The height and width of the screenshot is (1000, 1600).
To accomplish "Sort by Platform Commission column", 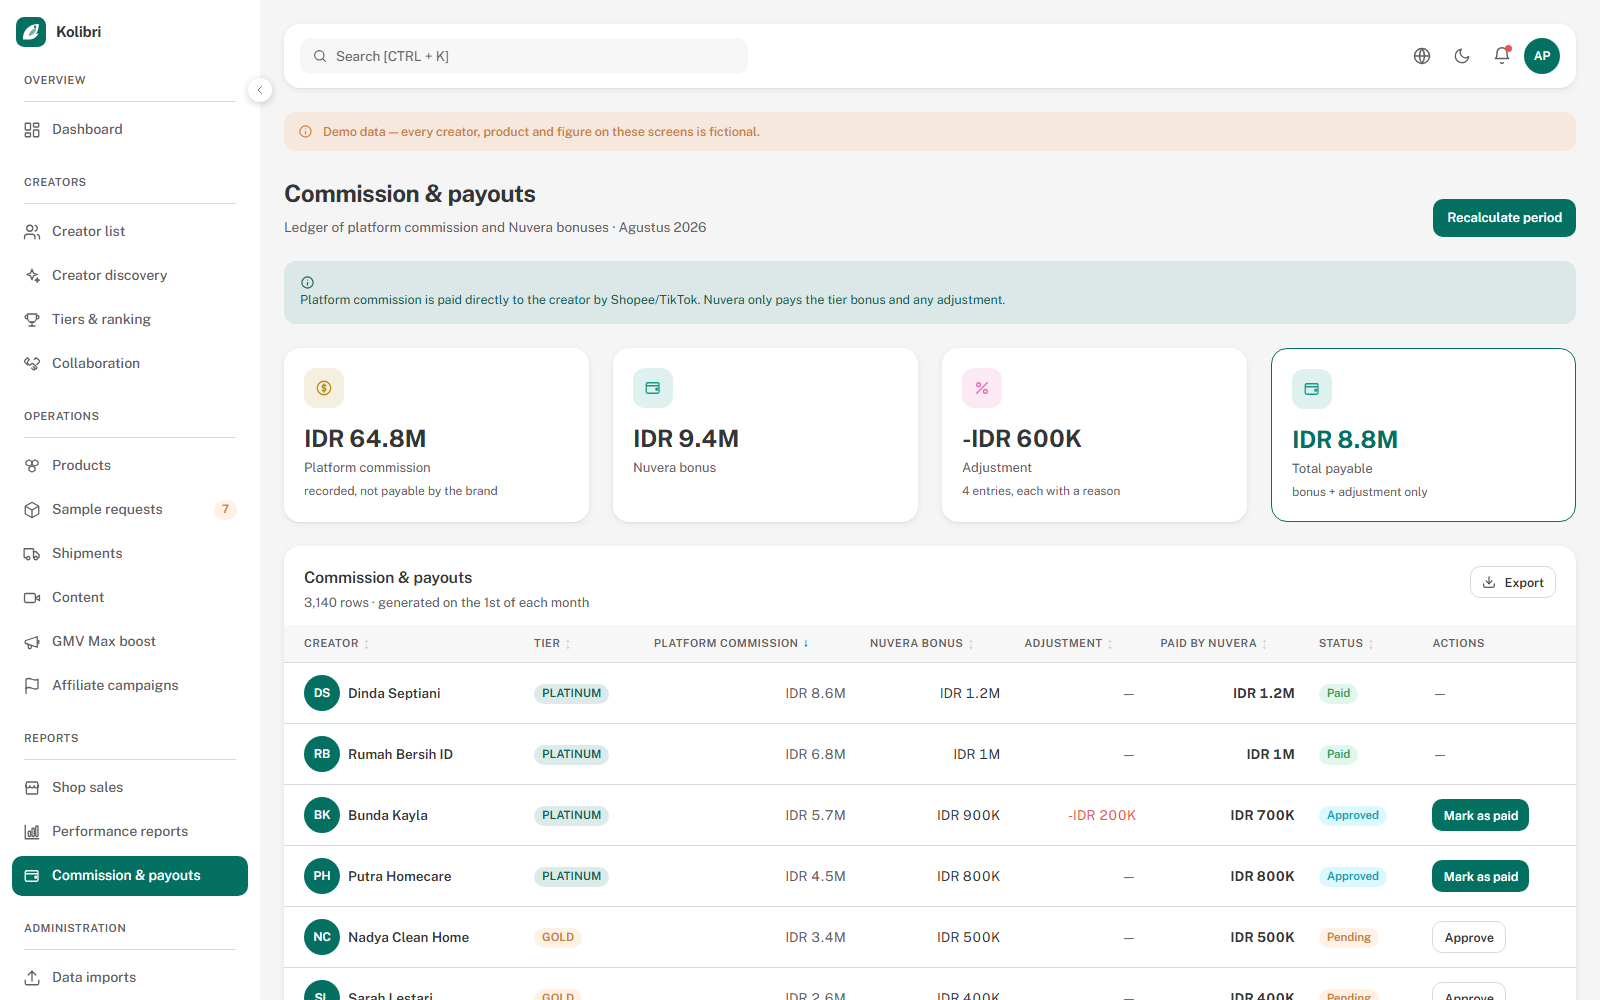I will point(731,644).
